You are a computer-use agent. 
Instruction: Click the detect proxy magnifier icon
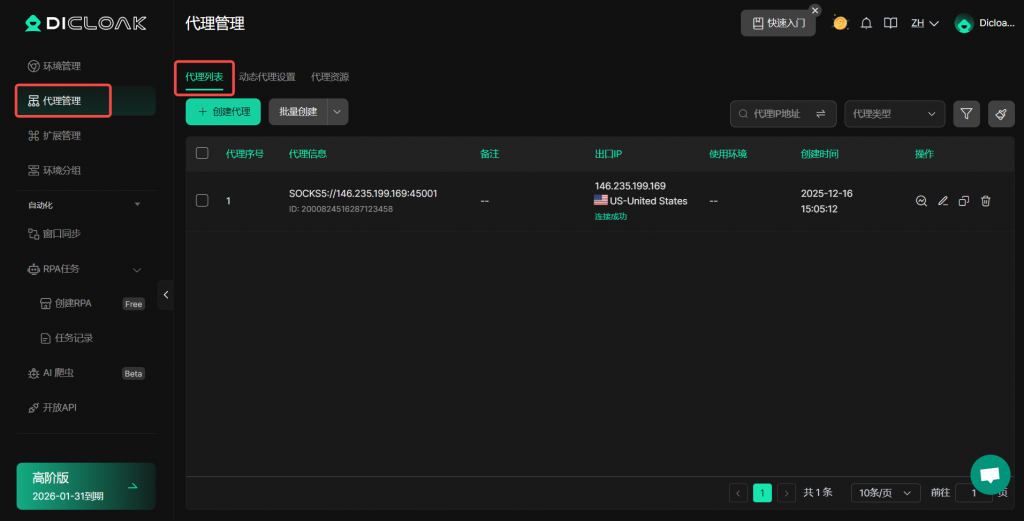[x=921, y=201]
